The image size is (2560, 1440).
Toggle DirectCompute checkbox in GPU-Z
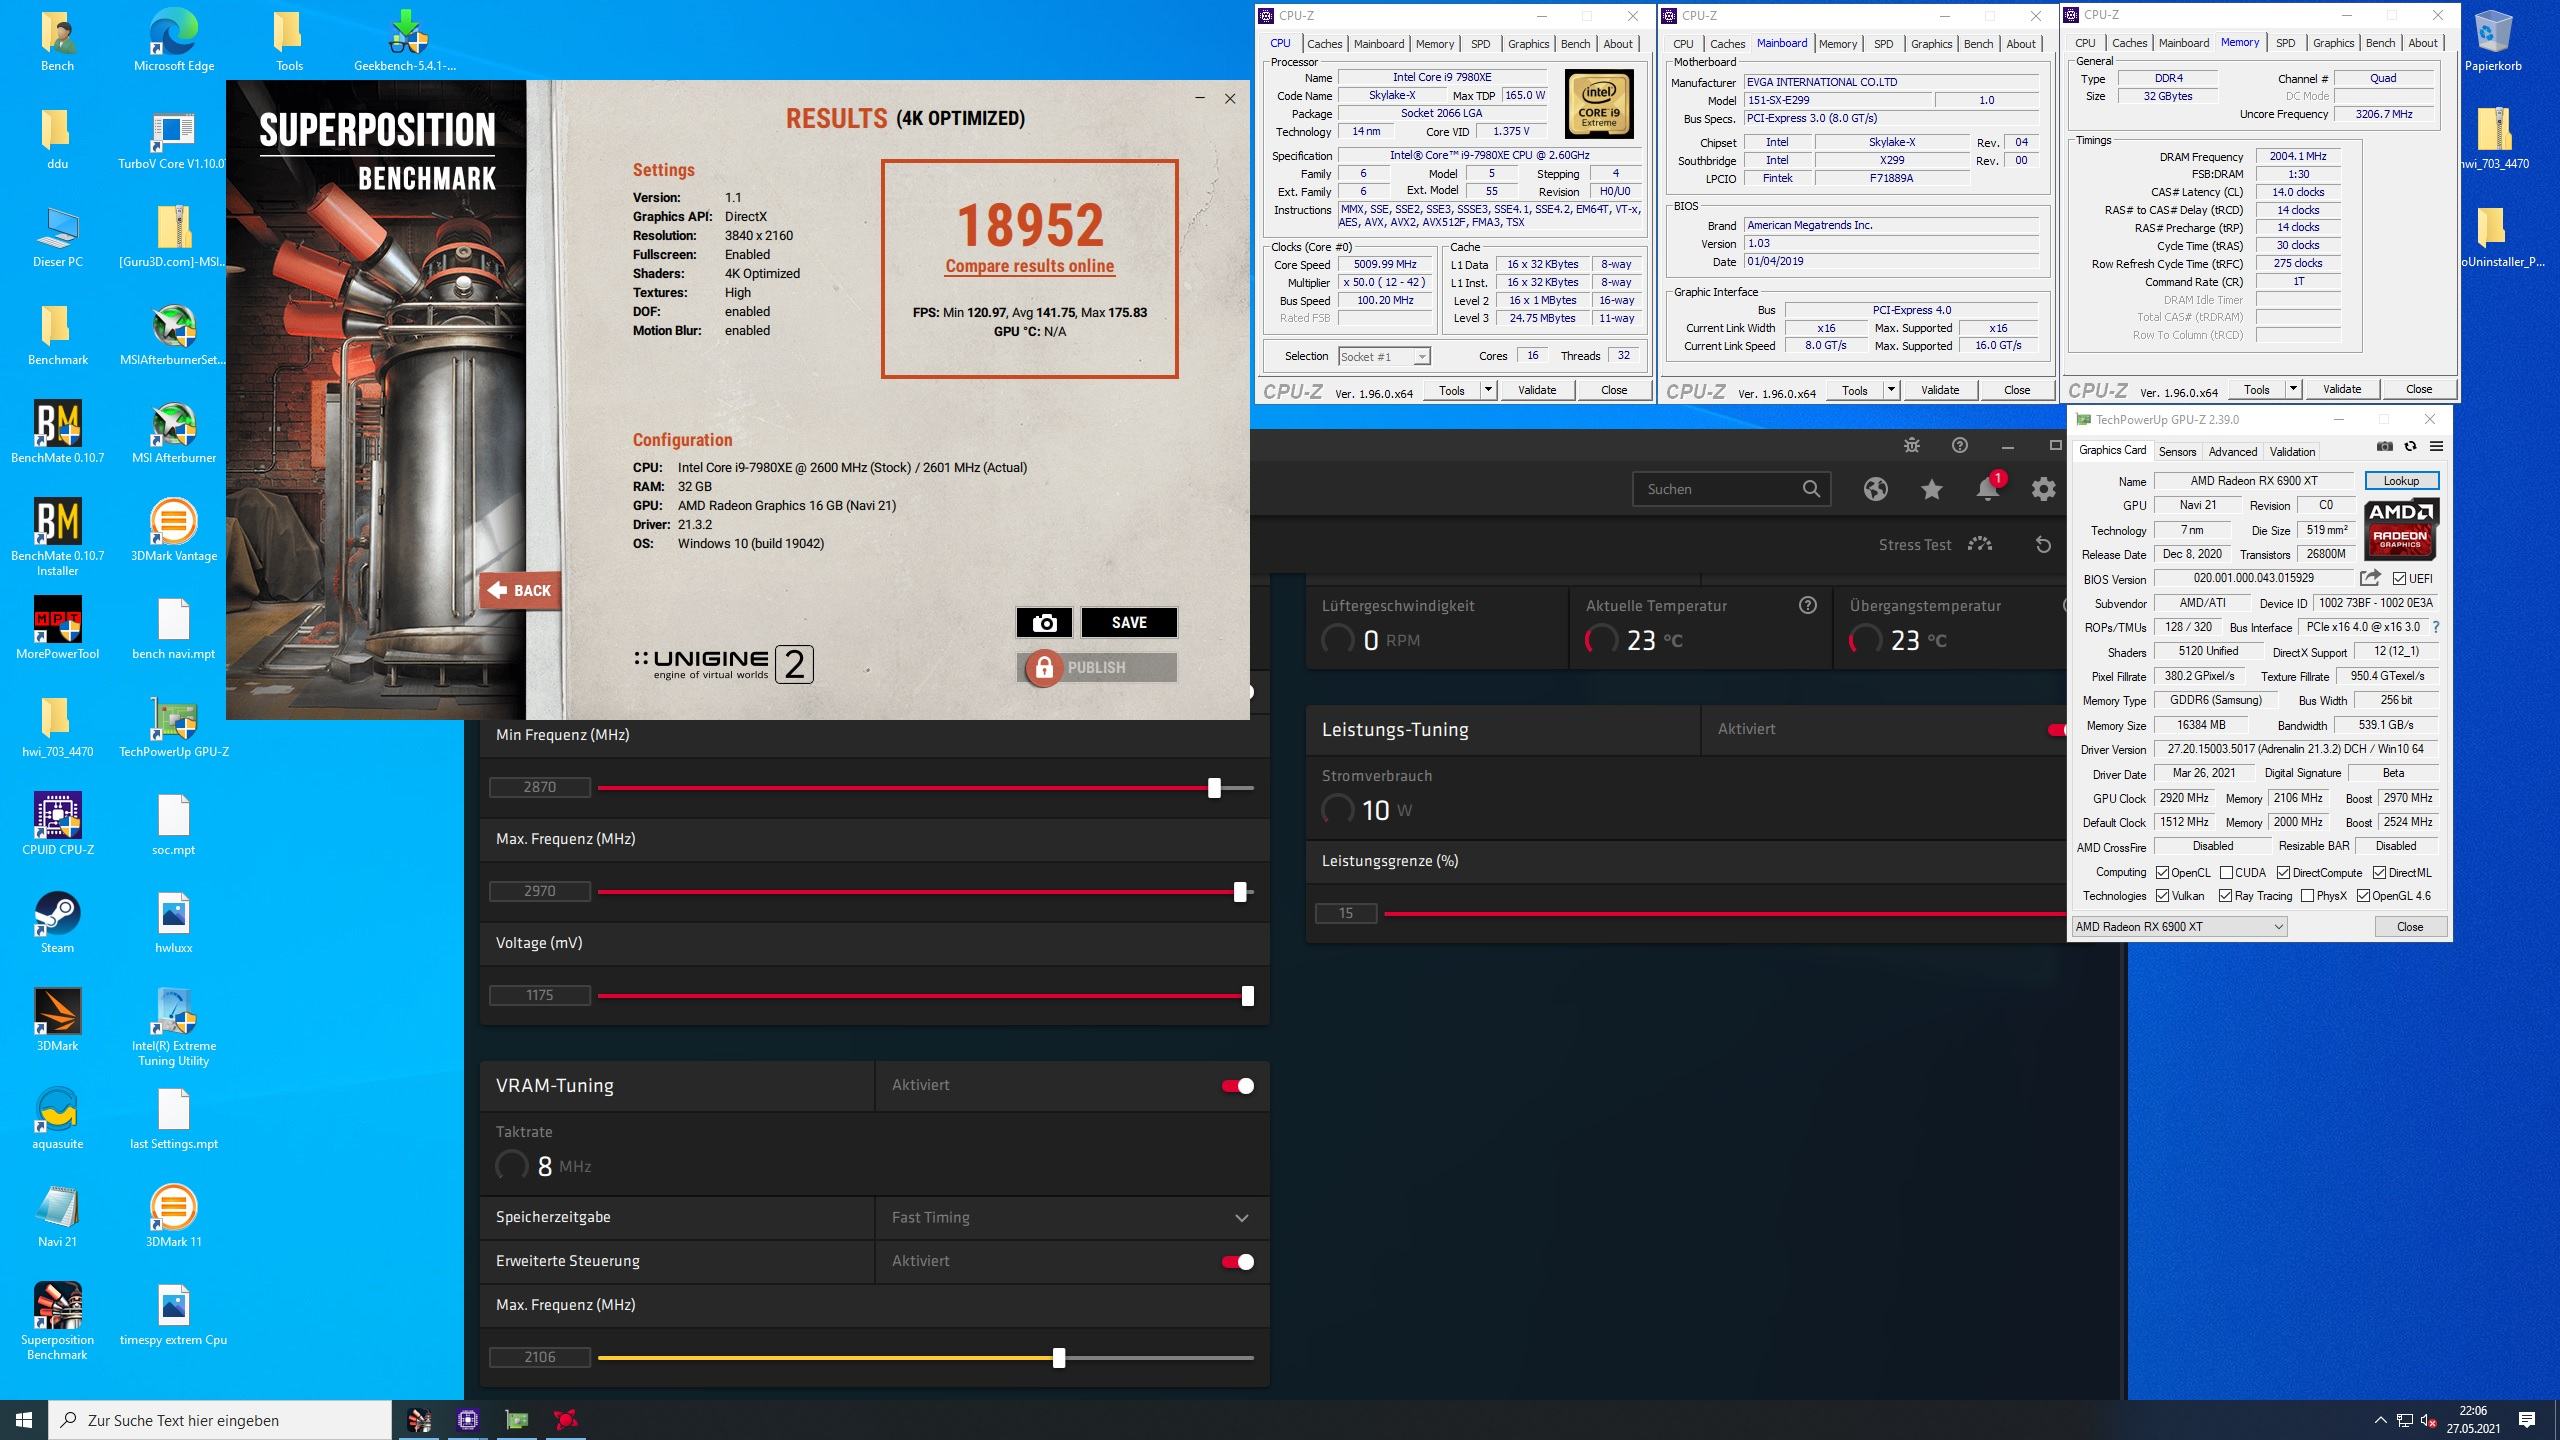tap(2283, 873)
